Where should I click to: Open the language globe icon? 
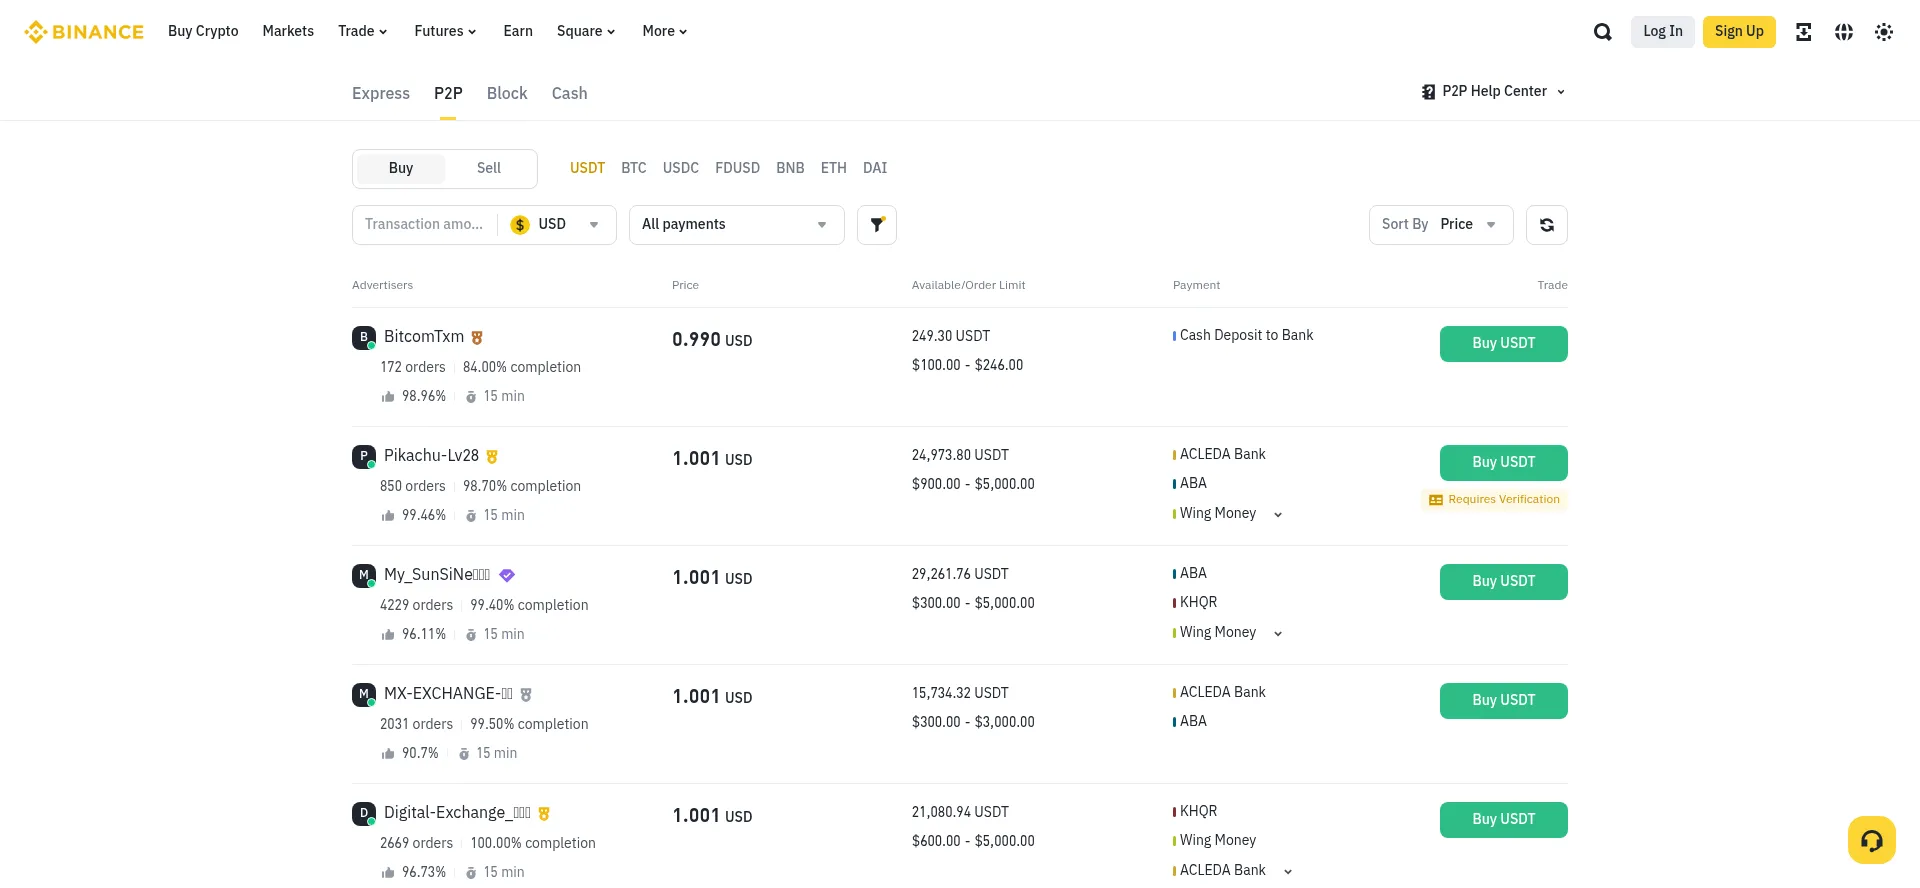[1843, 32]
